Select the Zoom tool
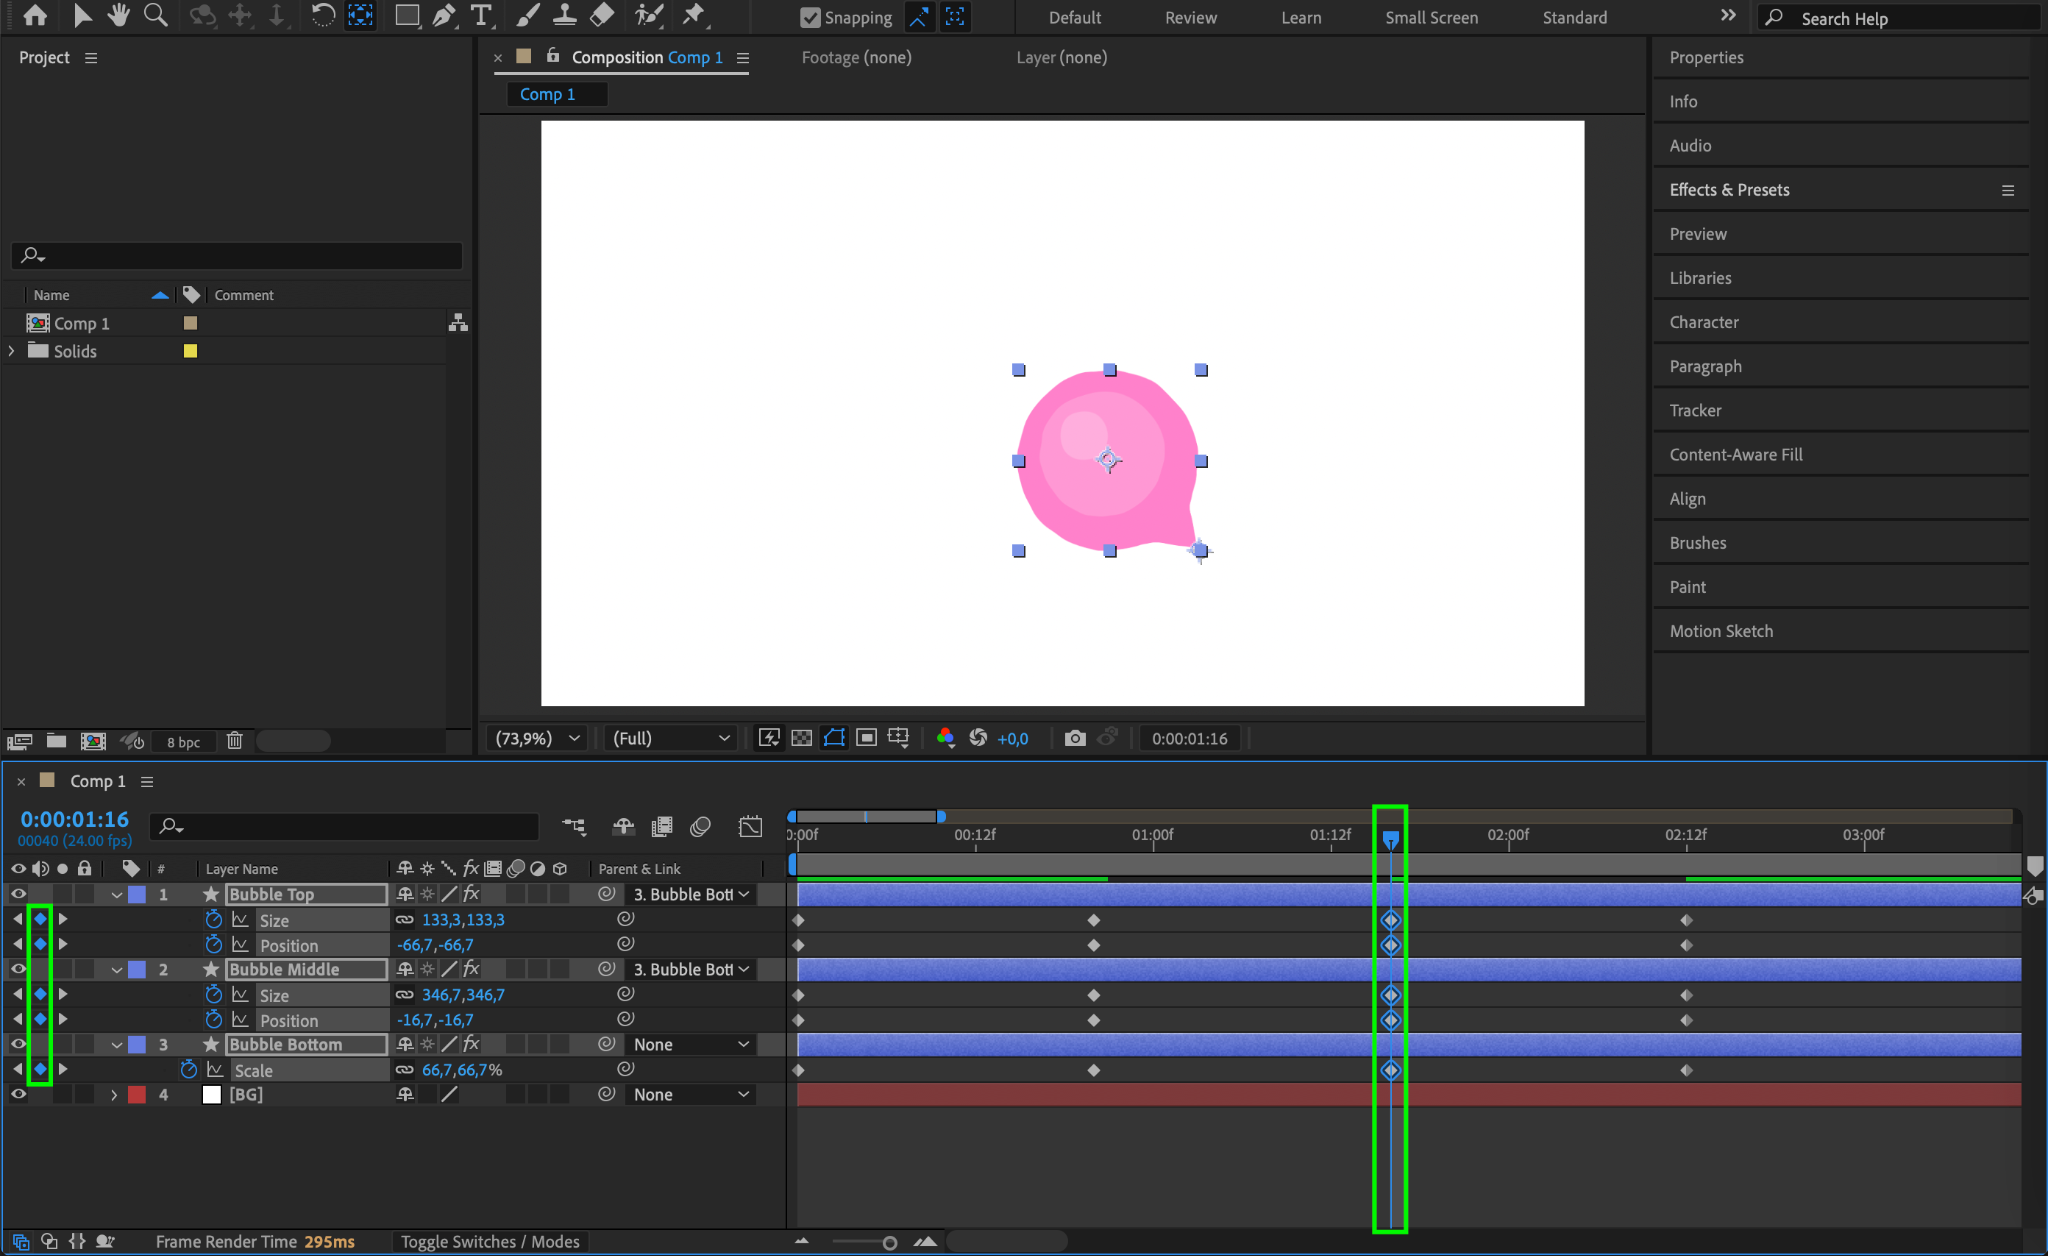The image size is (2048, 1256). (x=155, y=15)
